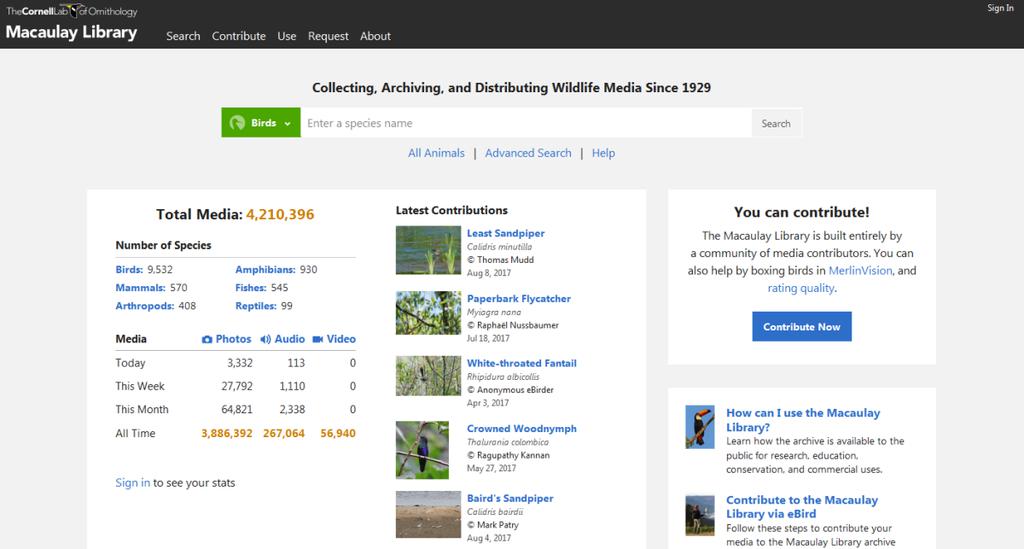1024x549 pixels.
Task: Follow the MerlinVision link
Action: (x=861, y=270)
